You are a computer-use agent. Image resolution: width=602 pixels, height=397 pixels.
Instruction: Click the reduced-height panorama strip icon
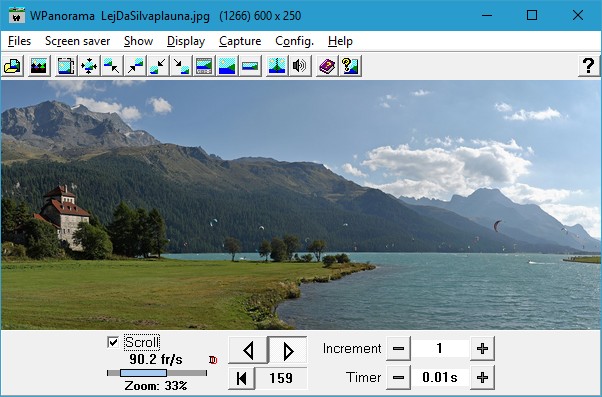tap(250, 66)
